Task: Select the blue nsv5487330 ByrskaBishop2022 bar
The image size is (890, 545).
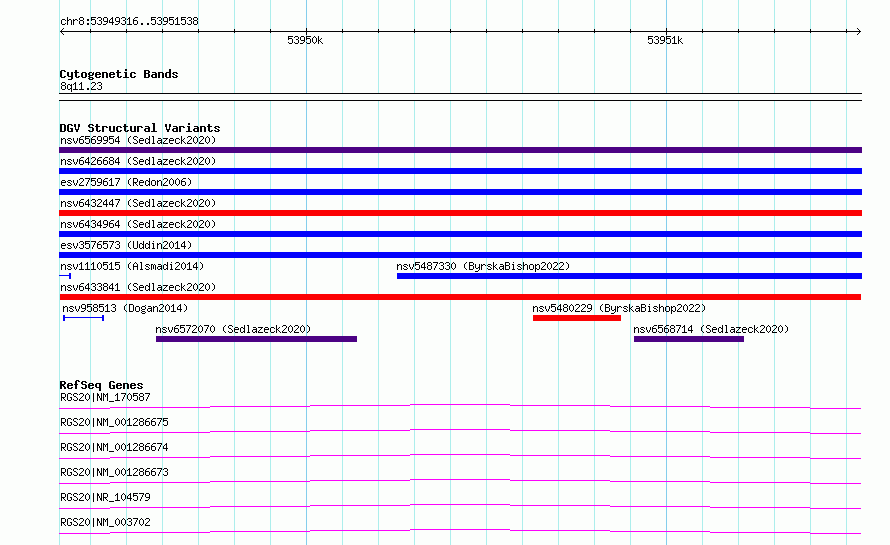Action: click(x=629, y=276)
